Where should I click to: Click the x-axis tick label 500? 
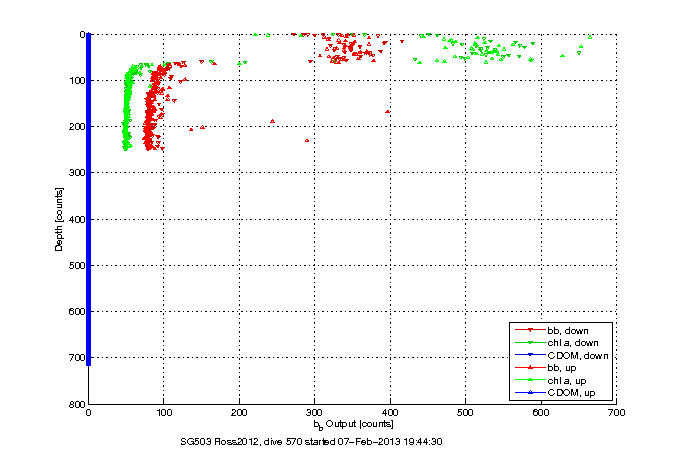465,413
